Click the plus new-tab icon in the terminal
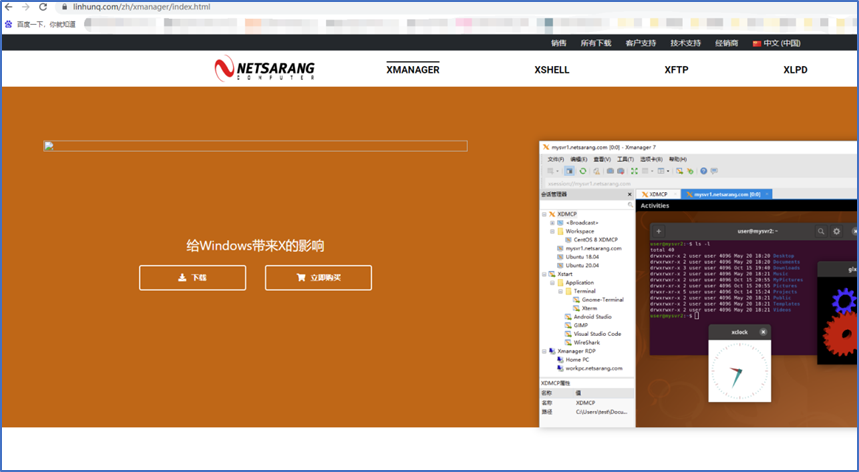The width and height of the screenshot is (859, 472). pyautogui.click(x=658, y=231)
